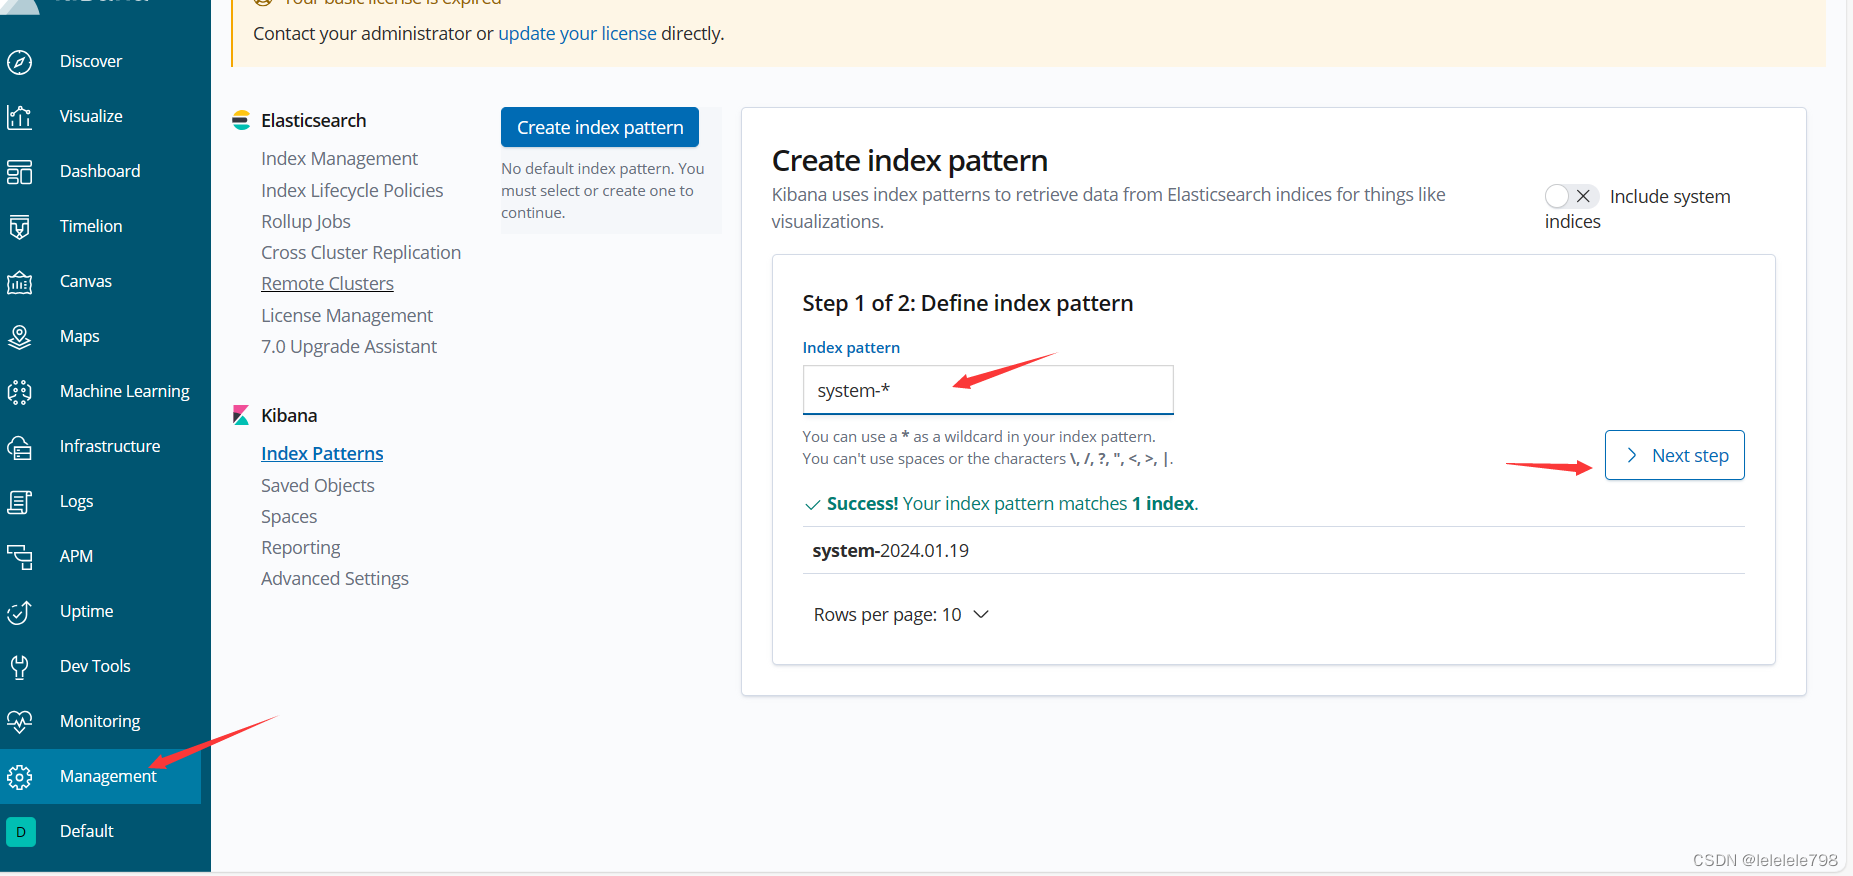Click the Uptime icon

20,612
